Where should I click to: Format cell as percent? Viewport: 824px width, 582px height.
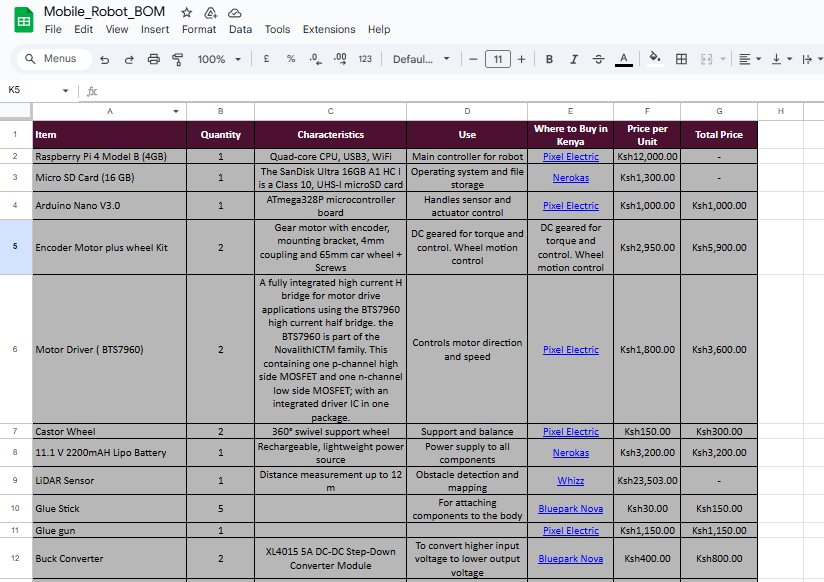(x=291, y=59)
